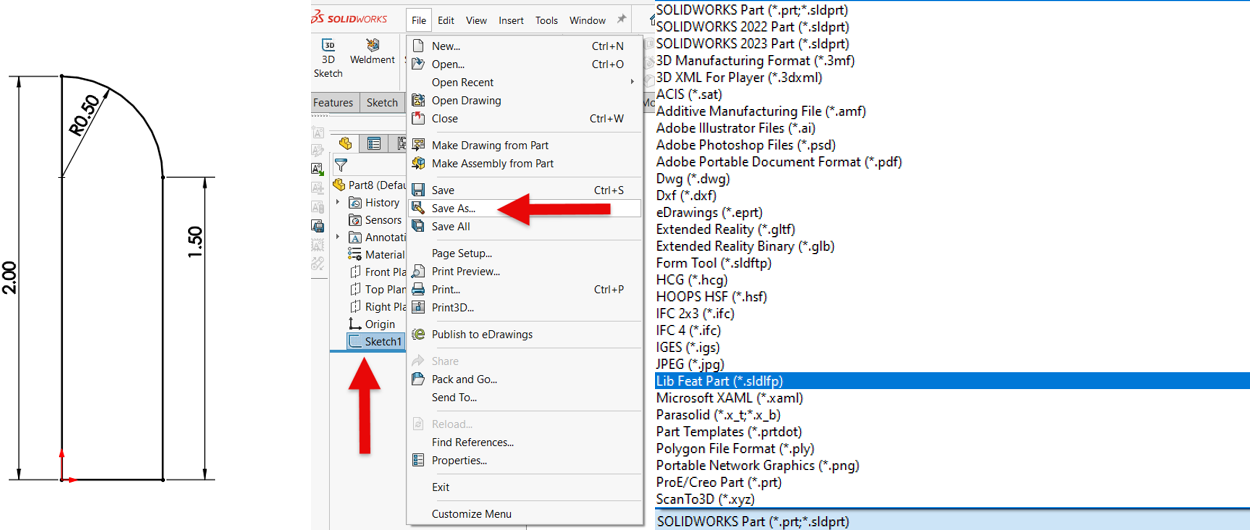
Task: Open the file type combo box at bottom
Action: [x=952, y=521]
